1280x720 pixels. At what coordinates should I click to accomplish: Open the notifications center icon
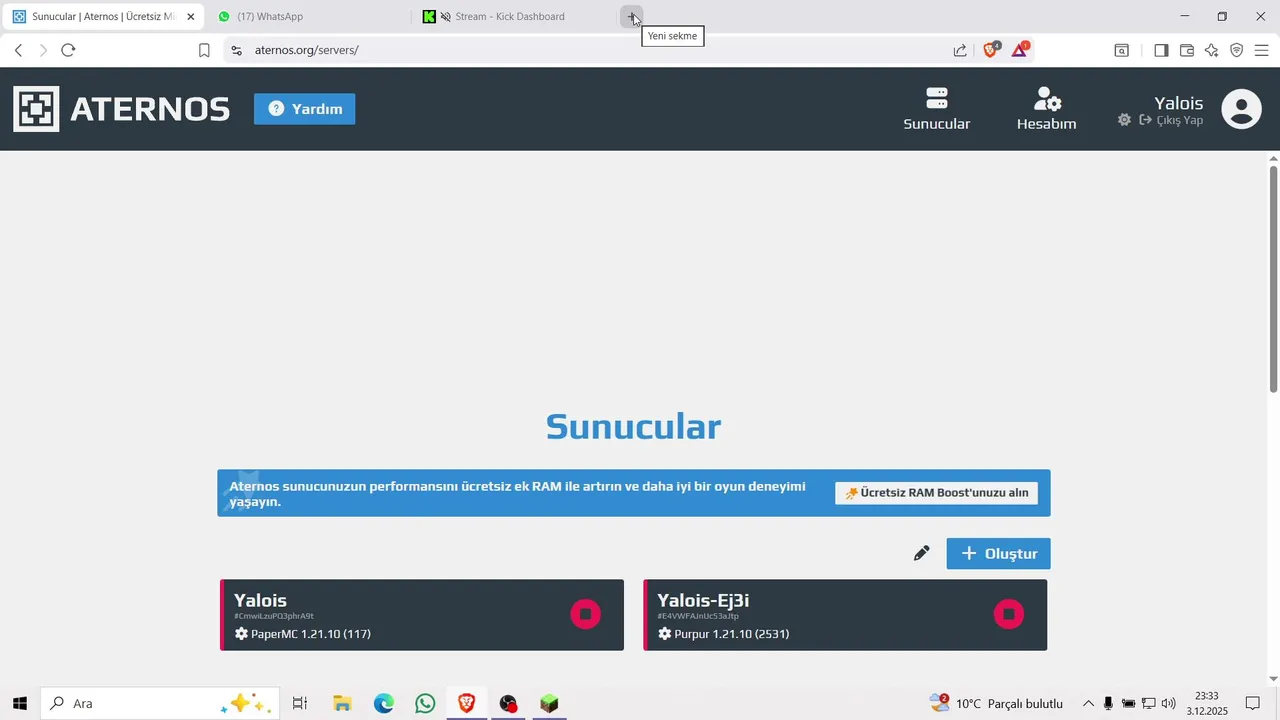coord(1252,703)
